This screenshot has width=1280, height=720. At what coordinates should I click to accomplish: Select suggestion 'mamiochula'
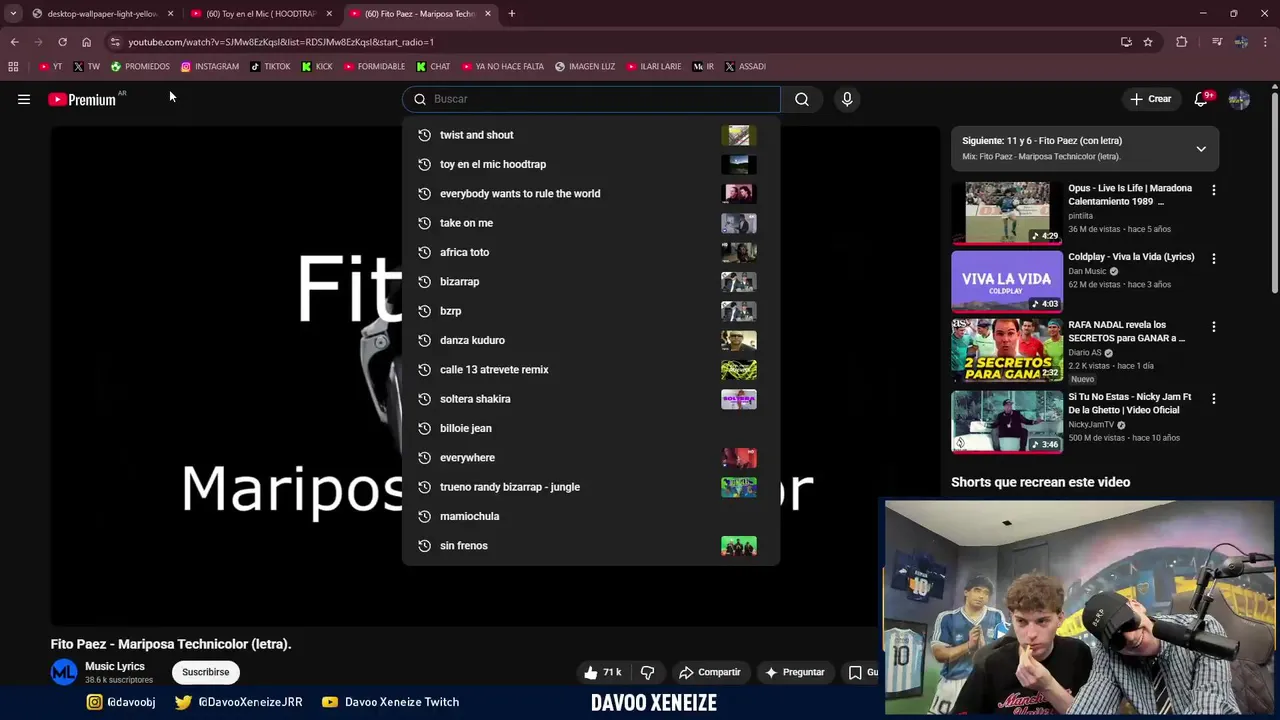tap(590, 516)
